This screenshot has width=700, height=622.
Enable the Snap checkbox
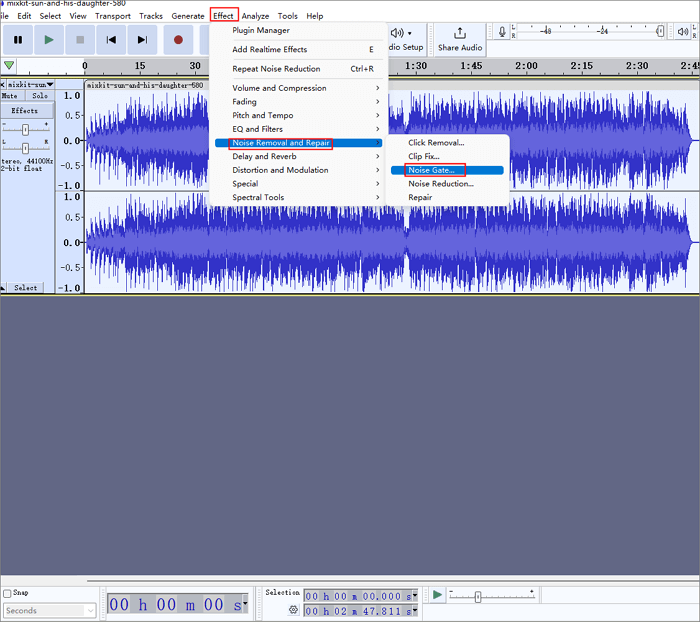(x=8, y=593)
